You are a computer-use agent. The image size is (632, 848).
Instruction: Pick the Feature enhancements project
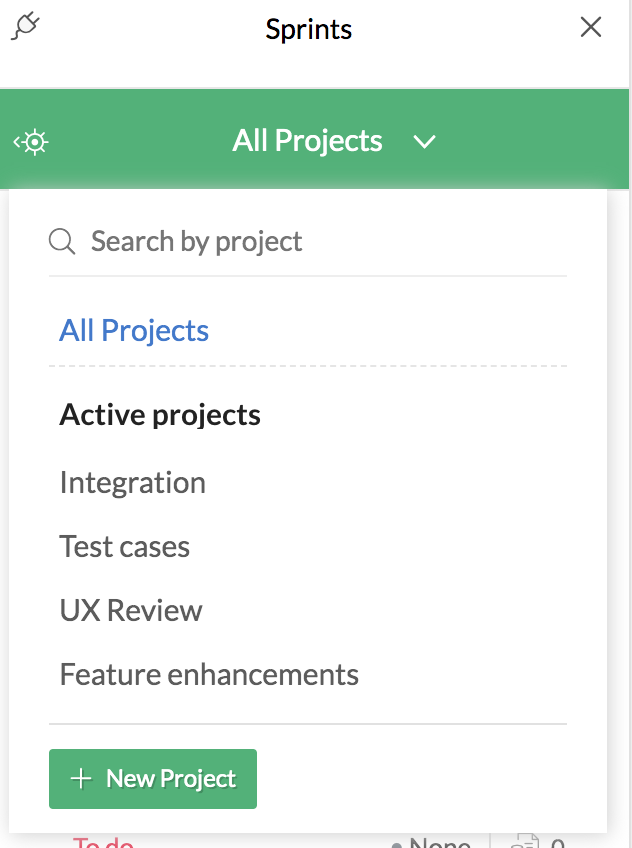tap(209, 675)
